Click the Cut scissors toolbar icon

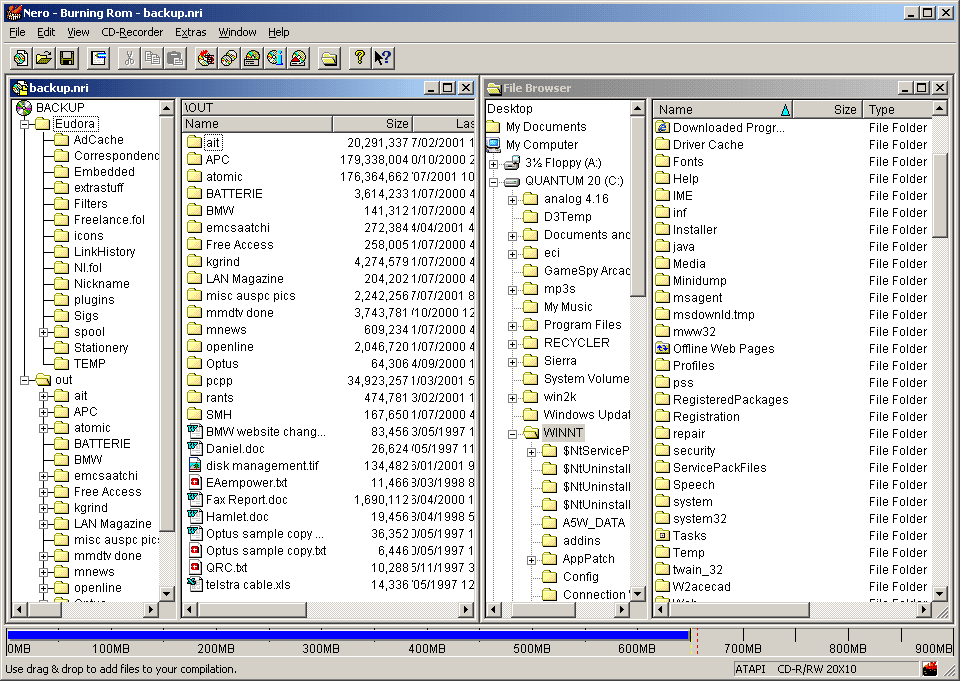129,58
